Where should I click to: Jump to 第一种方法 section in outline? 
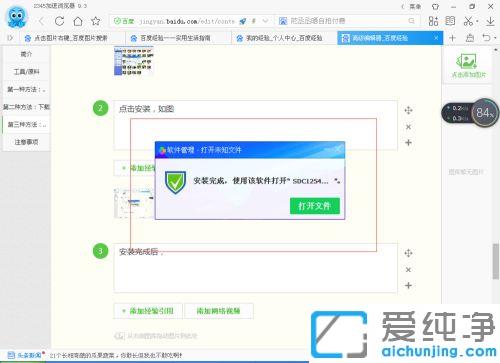point(26,89)
